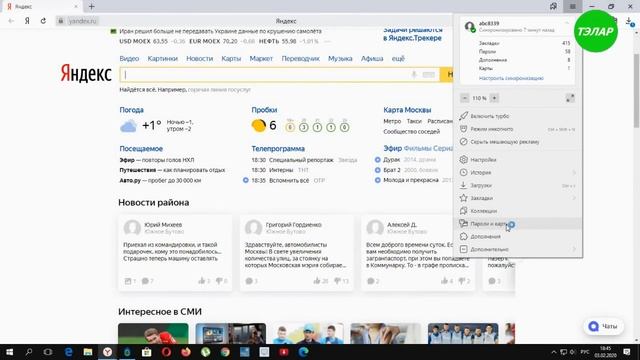Open Microsoft Store in taskbar
The height and width of the screenshot is (360, 640).
(147, 352)
